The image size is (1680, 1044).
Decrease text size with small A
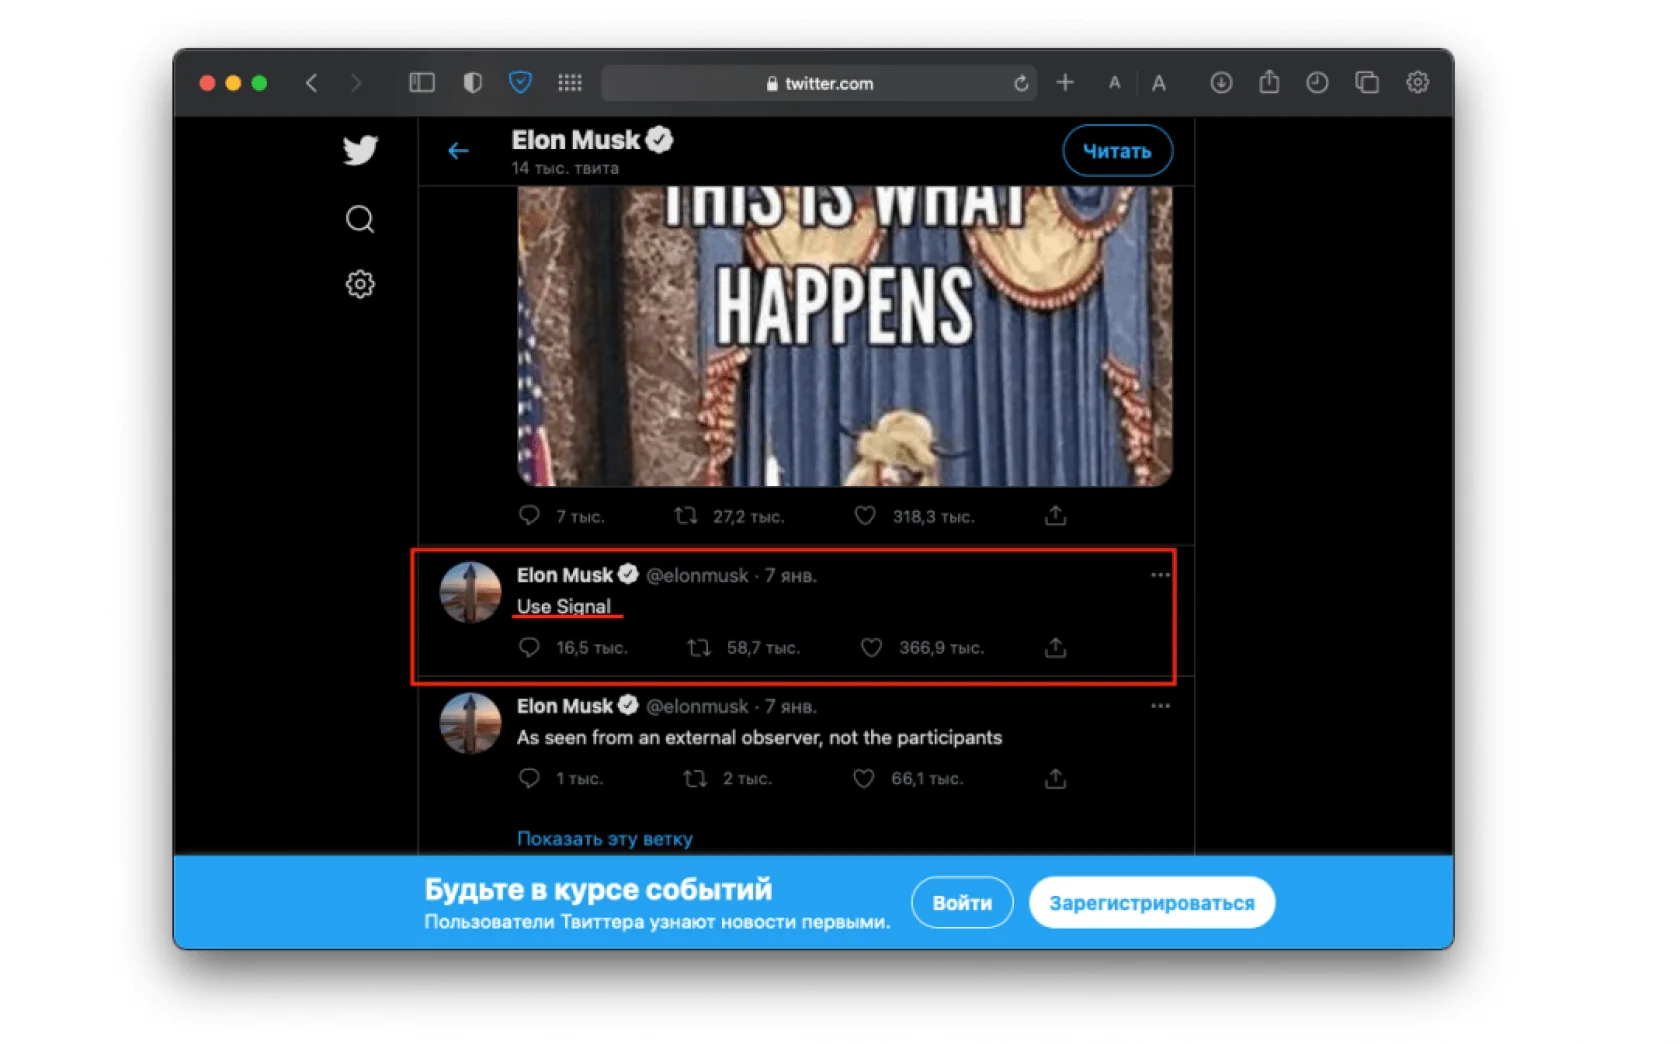pyautogui.click(x=1114, y=83)
